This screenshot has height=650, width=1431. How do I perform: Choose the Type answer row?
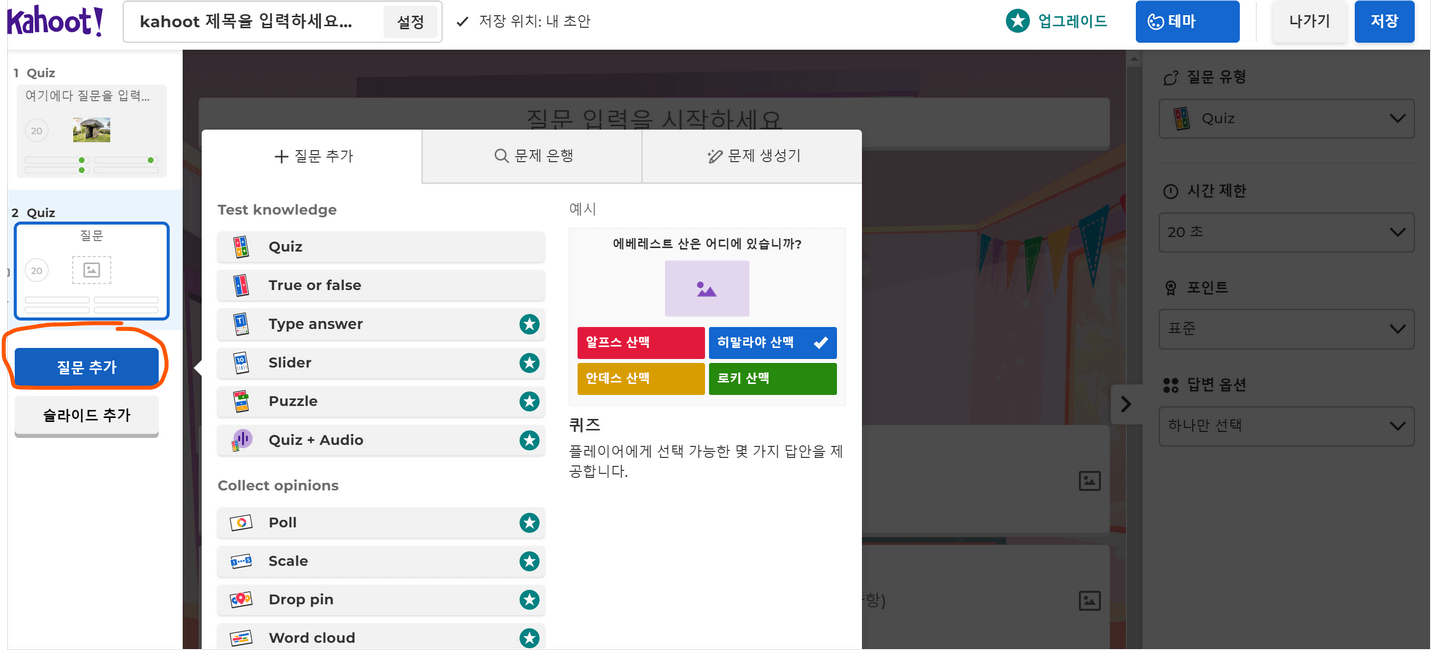point(381,324)
